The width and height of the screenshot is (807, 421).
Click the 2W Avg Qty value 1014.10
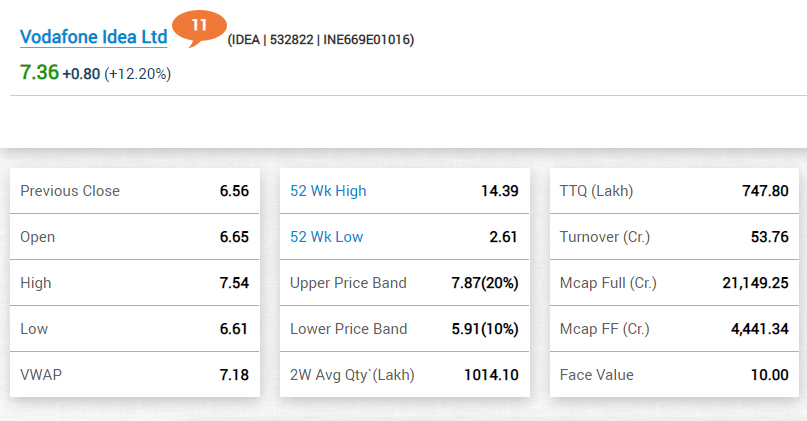click(x=491, y=375)
